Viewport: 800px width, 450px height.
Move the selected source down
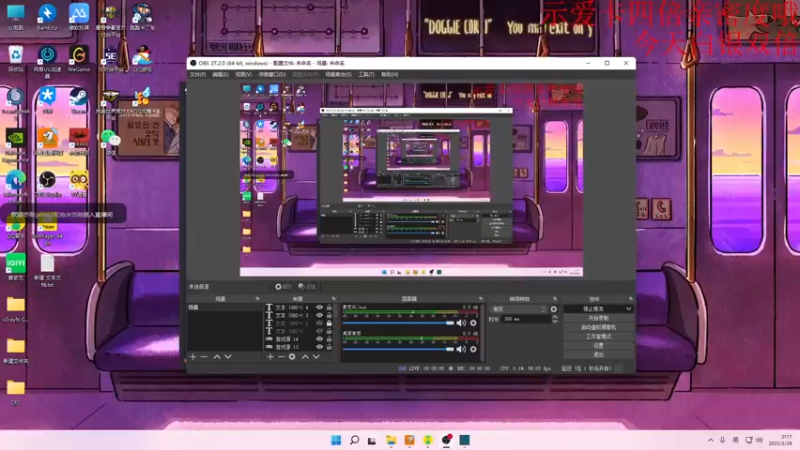316,357
